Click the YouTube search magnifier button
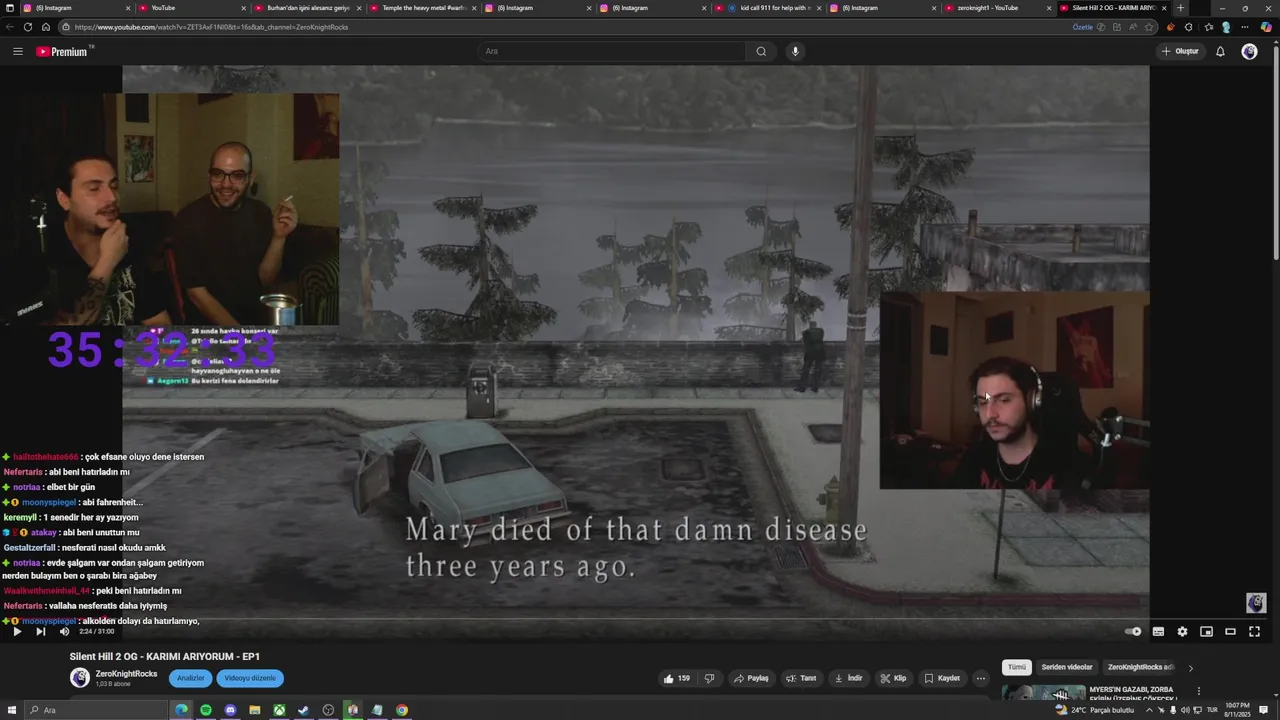Image resolution: width=1280 pixels, height=720 pixels. tap(761, 51)
